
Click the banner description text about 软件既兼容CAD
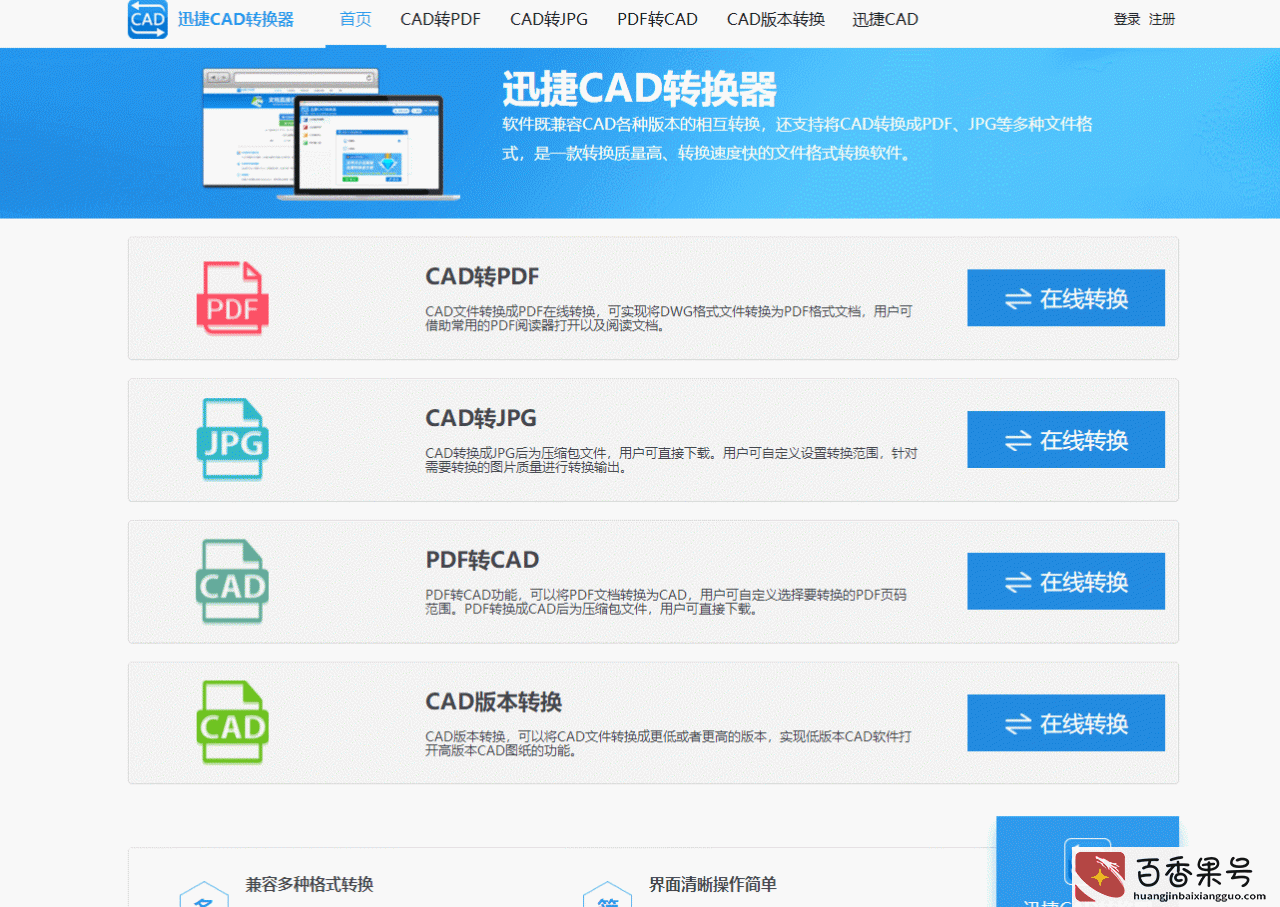click(x=797, y=139)
